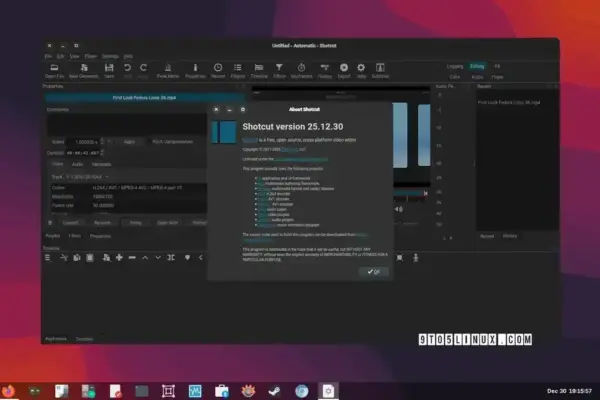This screenshot has width=600, height=400.
Task: Select the Keyframes tab at window bottom
Action: pos(56,339)
